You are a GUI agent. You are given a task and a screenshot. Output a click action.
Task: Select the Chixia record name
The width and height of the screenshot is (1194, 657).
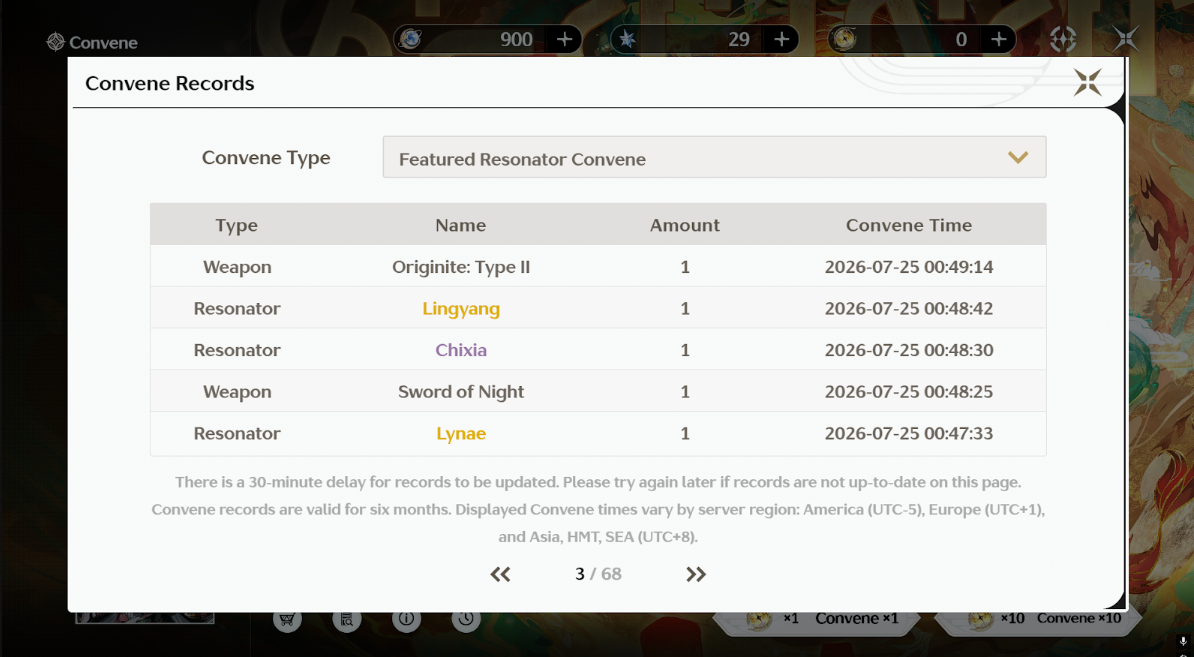coord(461,350)
